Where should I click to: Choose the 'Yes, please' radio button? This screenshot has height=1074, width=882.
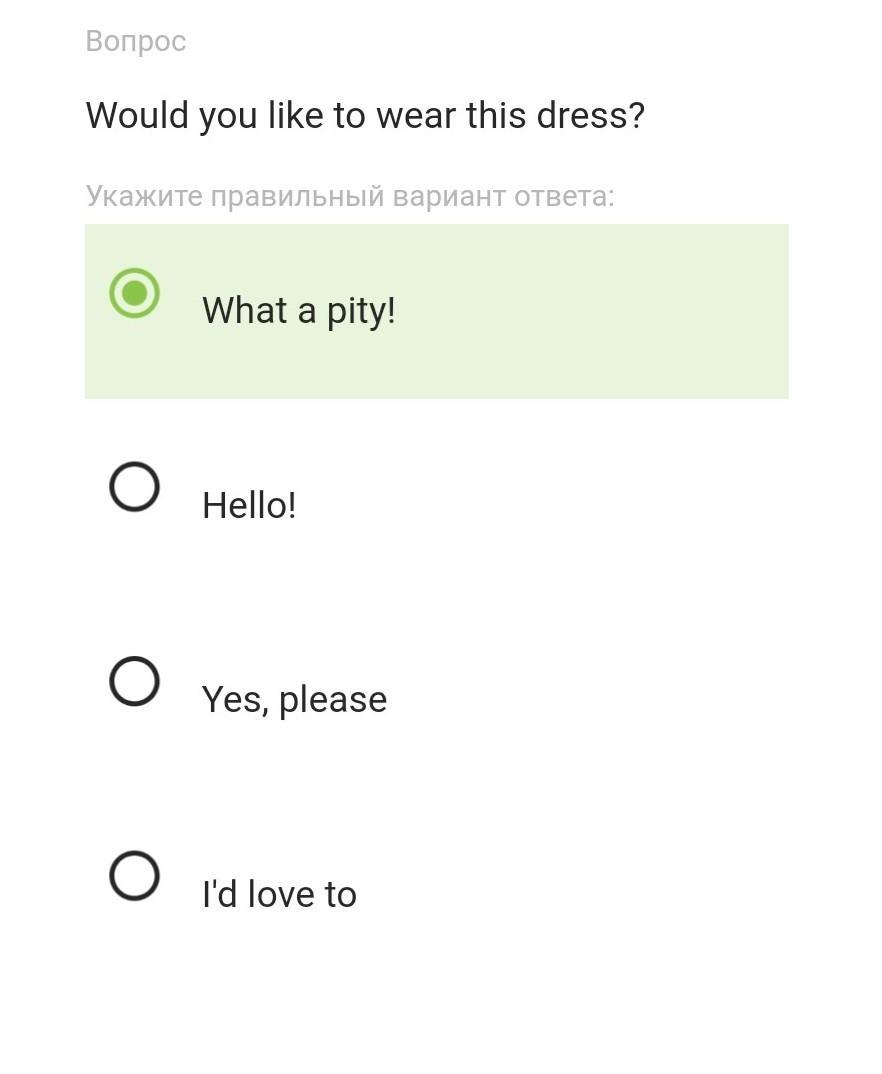(x=134, y=681)
